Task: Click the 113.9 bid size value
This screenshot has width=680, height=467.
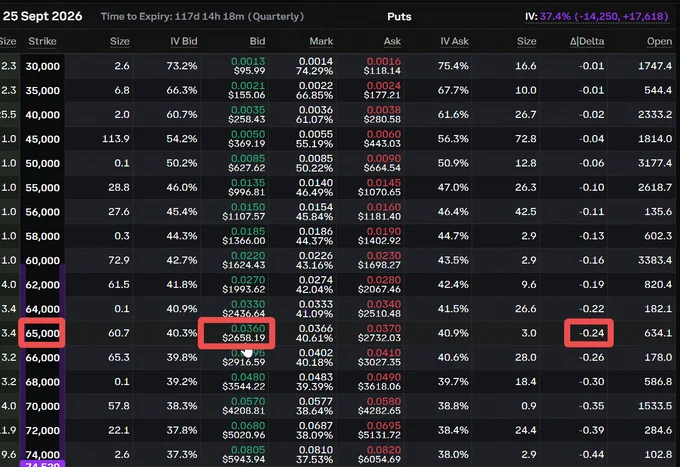Action: [116, 139]
